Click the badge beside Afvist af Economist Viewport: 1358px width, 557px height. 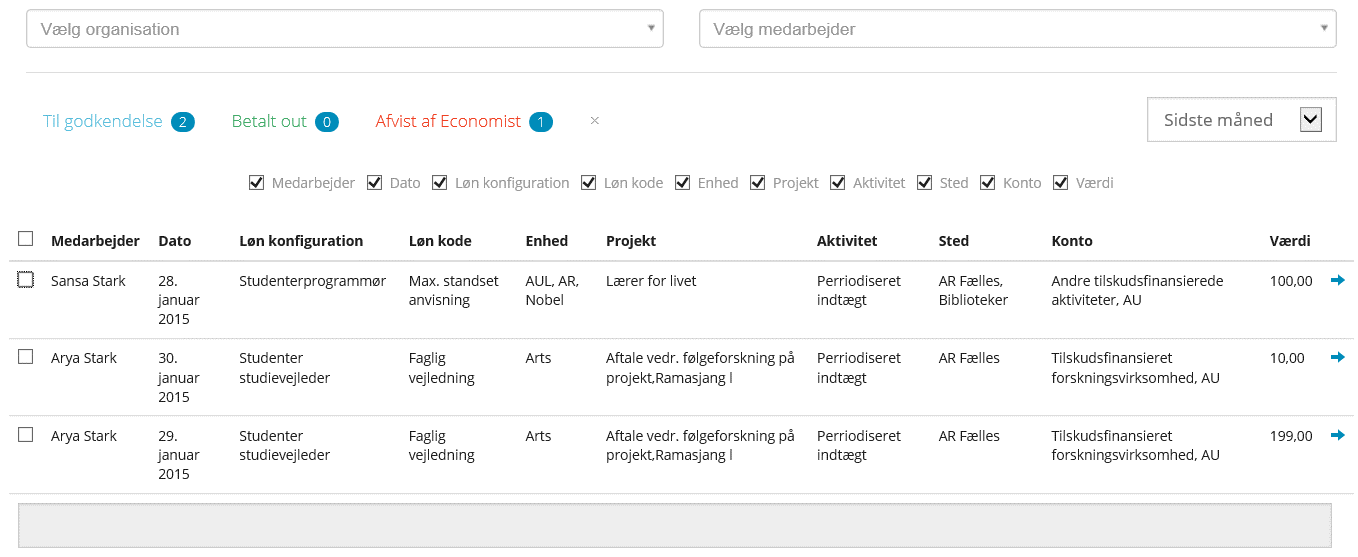541,122
